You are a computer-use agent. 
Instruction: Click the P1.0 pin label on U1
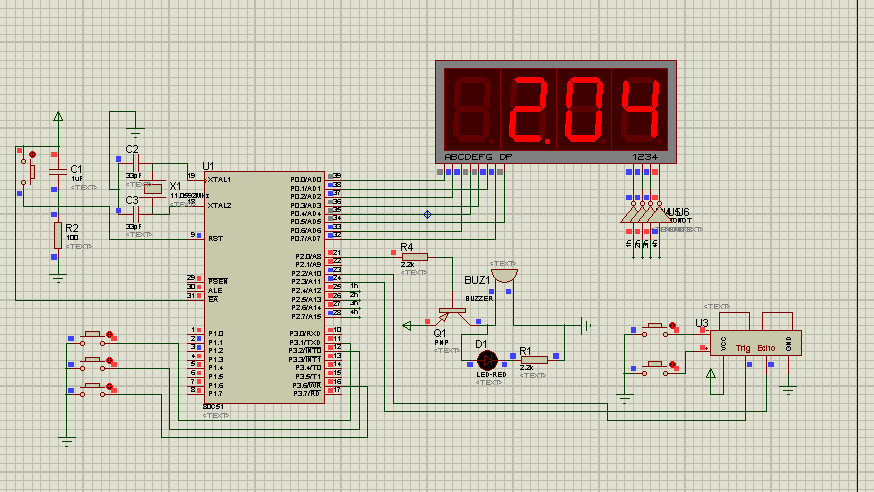(216, 334)
